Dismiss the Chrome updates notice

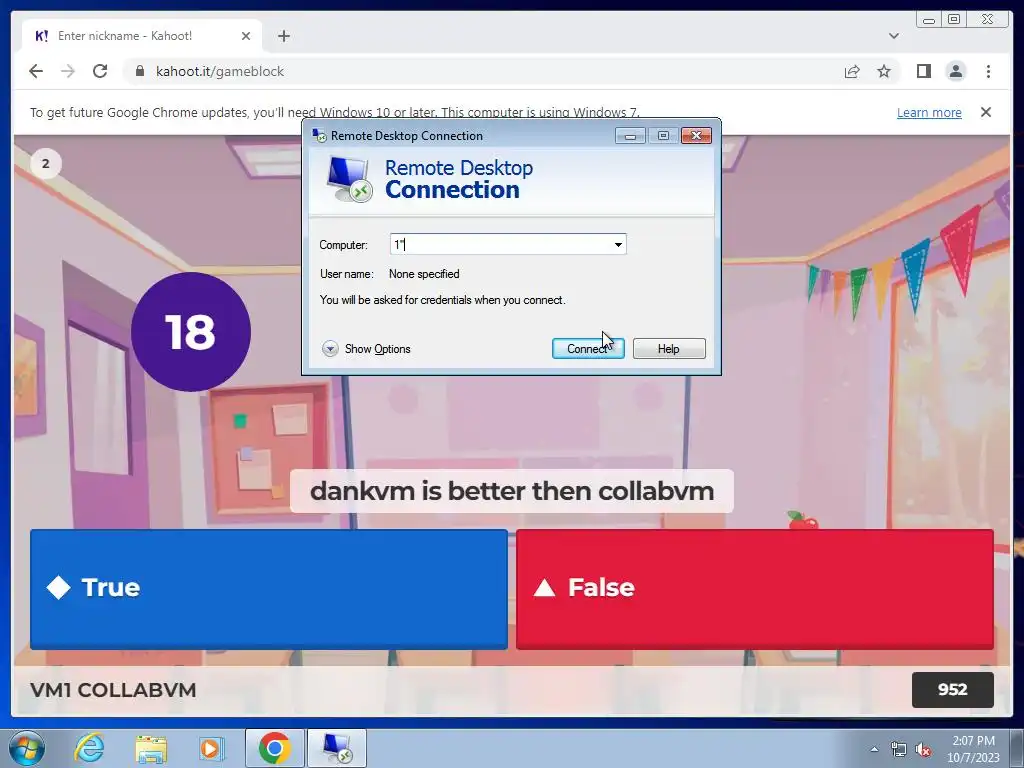(x=985, y=112)
